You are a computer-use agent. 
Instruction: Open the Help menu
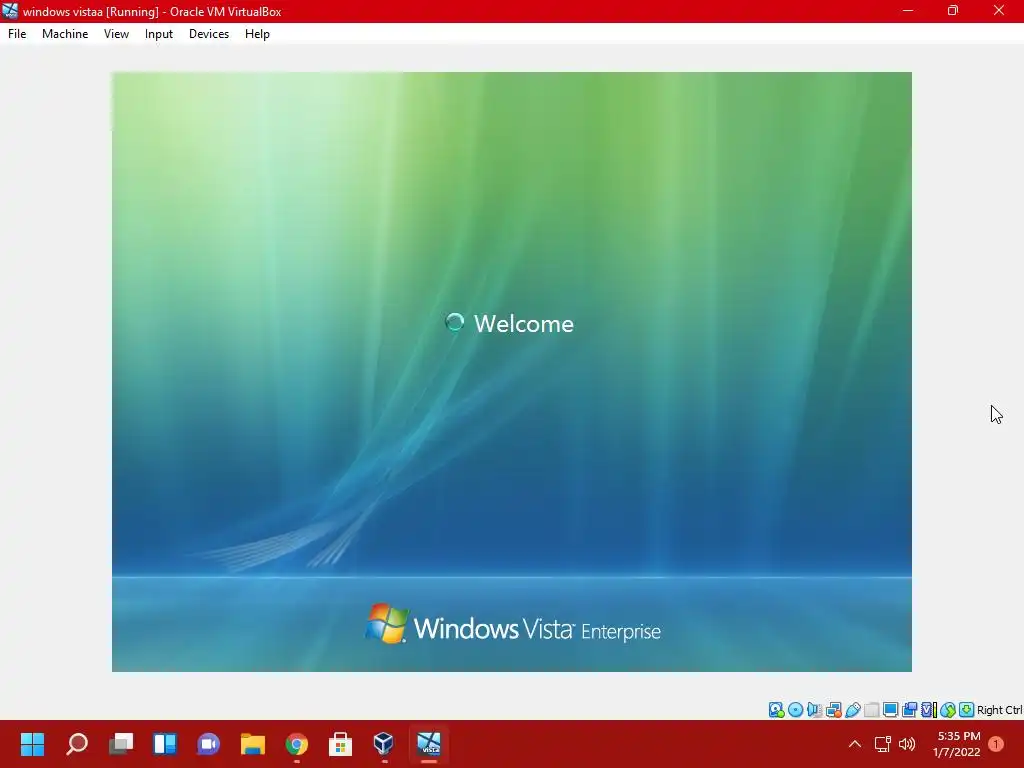257,34
